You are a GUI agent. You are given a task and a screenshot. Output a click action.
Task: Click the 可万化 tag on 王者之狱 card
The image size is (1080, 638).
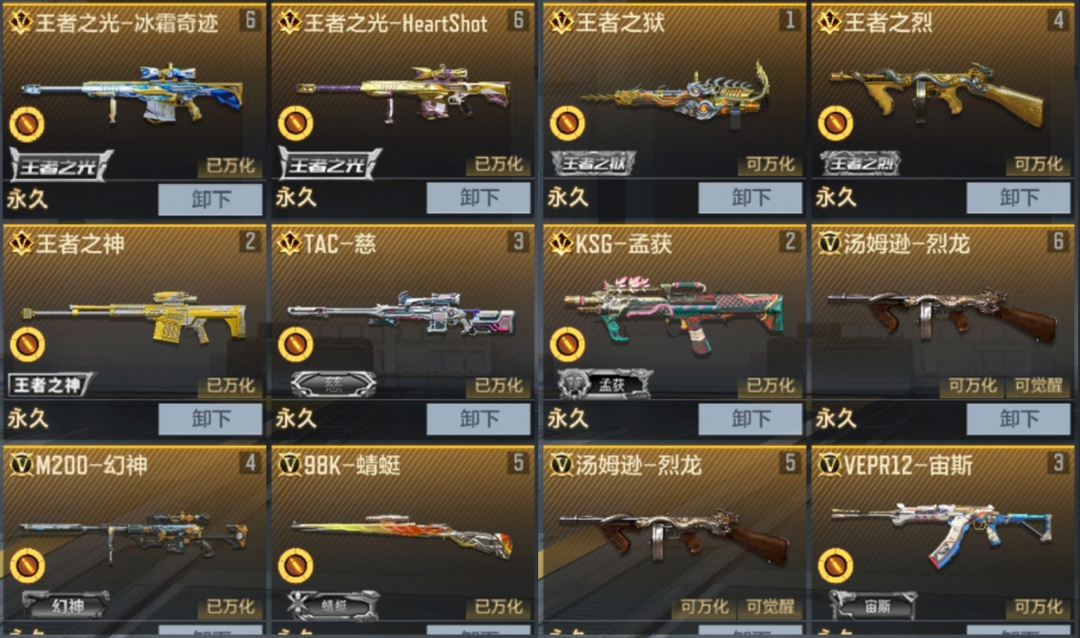pyautogui.click(x=771, y=165)
